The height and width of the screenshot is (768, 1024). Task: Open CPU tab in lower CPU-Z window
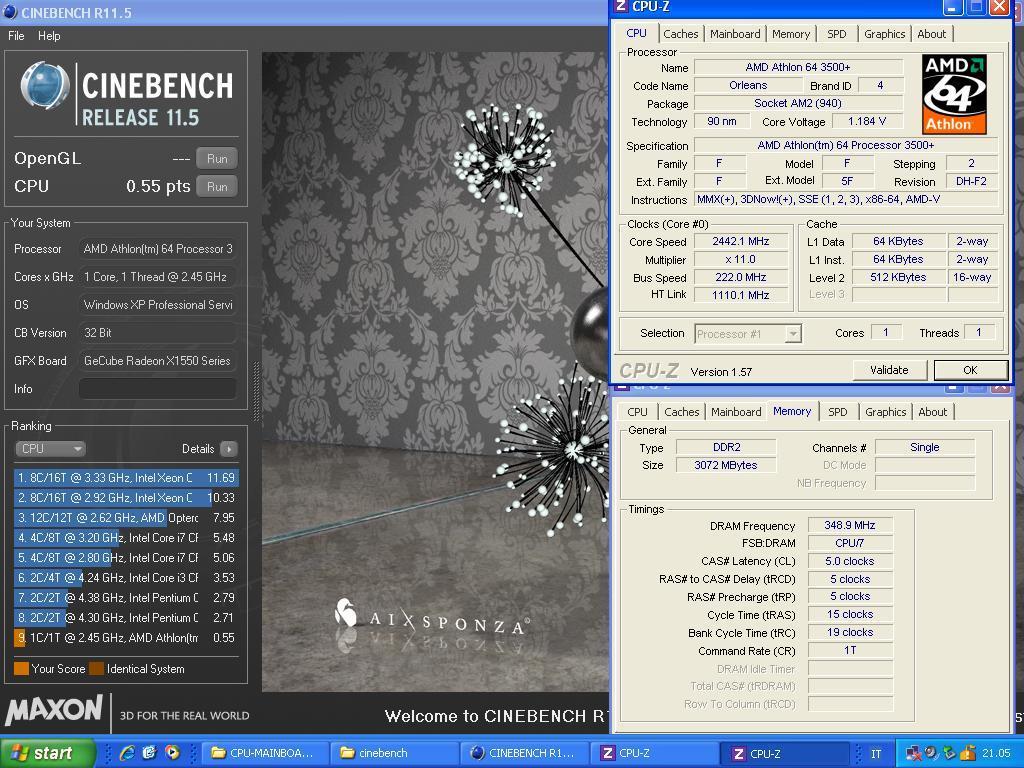[637, 412]
